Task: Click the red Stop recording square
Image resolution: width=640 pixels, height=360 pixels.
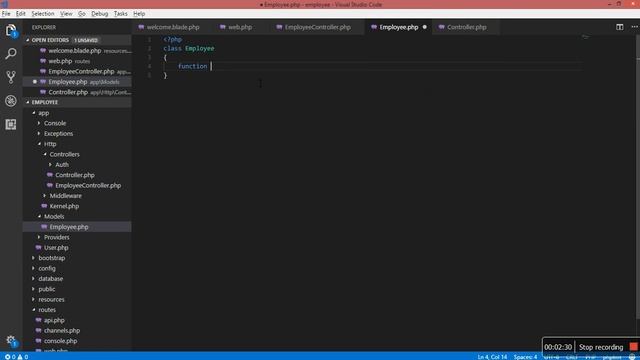Action: click(633, 347)
